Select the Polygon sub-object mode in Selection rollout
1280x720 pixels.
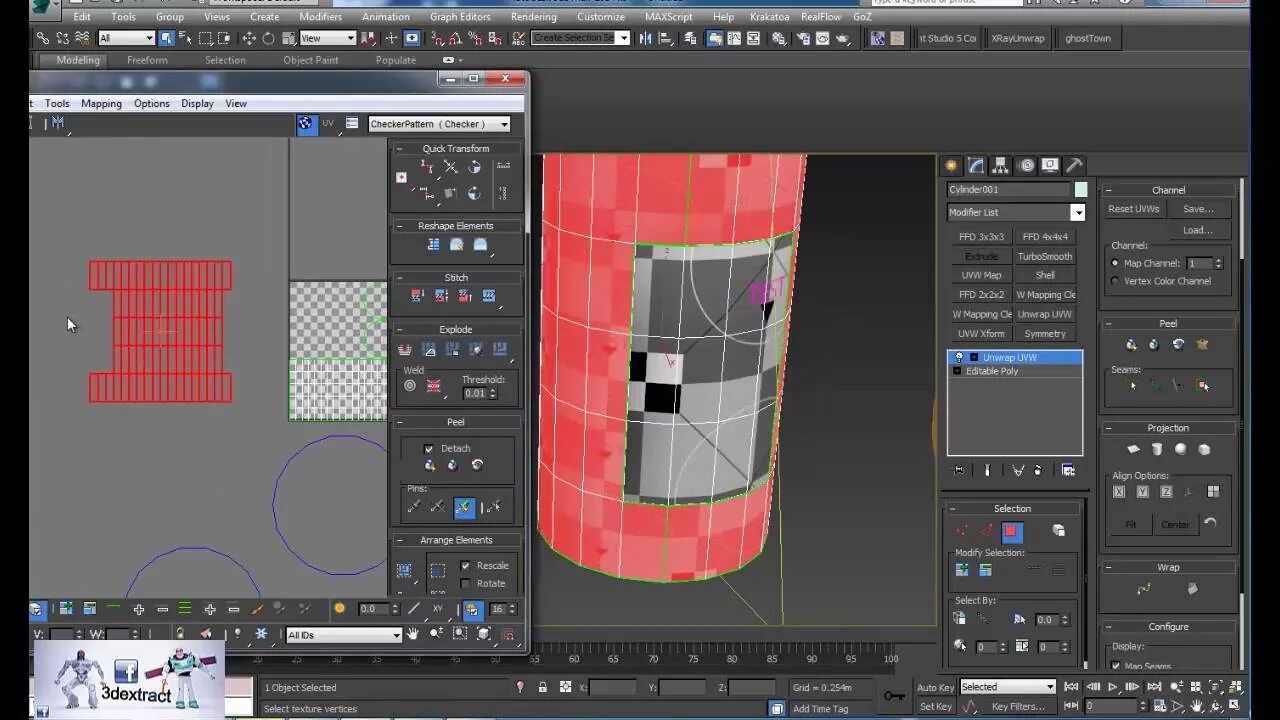(x=1011, y=531)
